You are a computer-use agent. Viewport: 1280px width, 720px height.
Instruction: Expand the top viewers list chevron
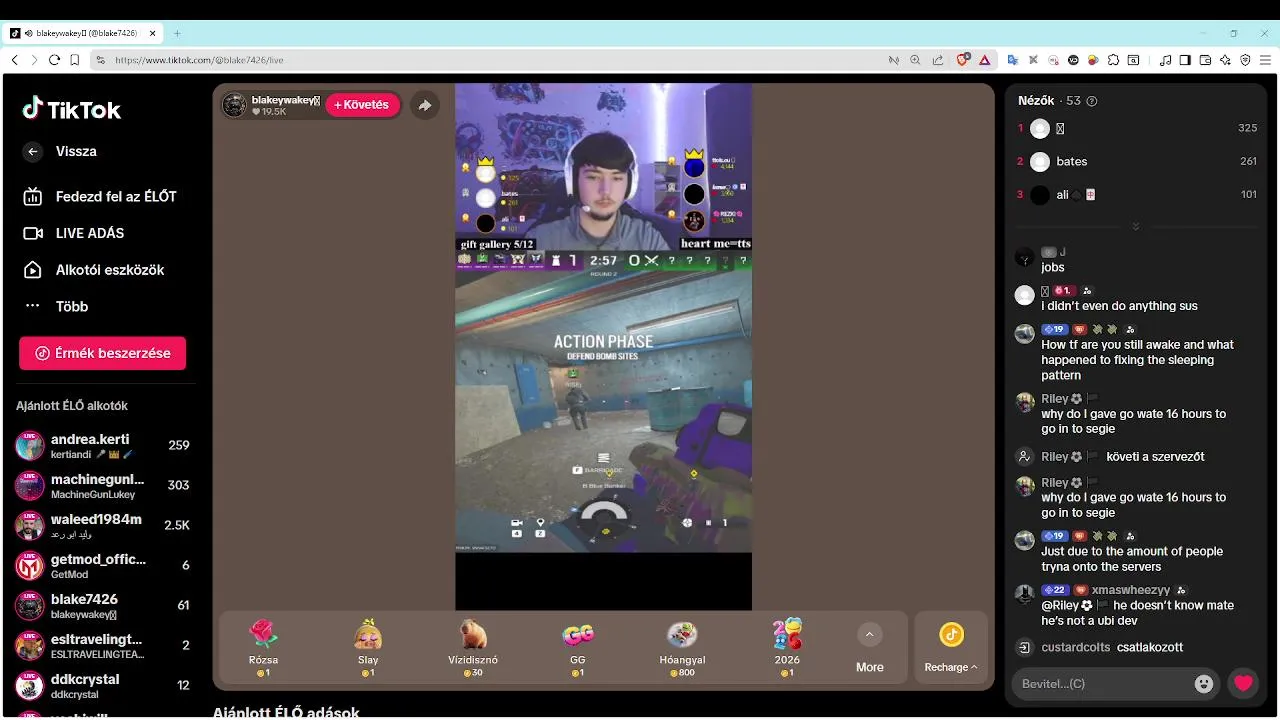click(x=1135, y=227)
